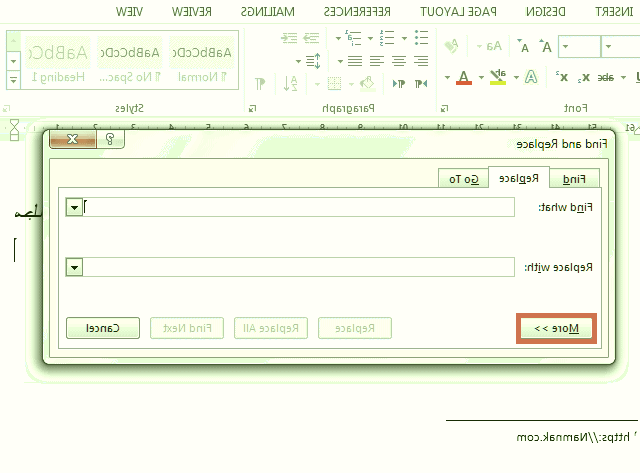
Task: Open the PAGE LAYOUT ribbon tab
Action: [458, 11]
